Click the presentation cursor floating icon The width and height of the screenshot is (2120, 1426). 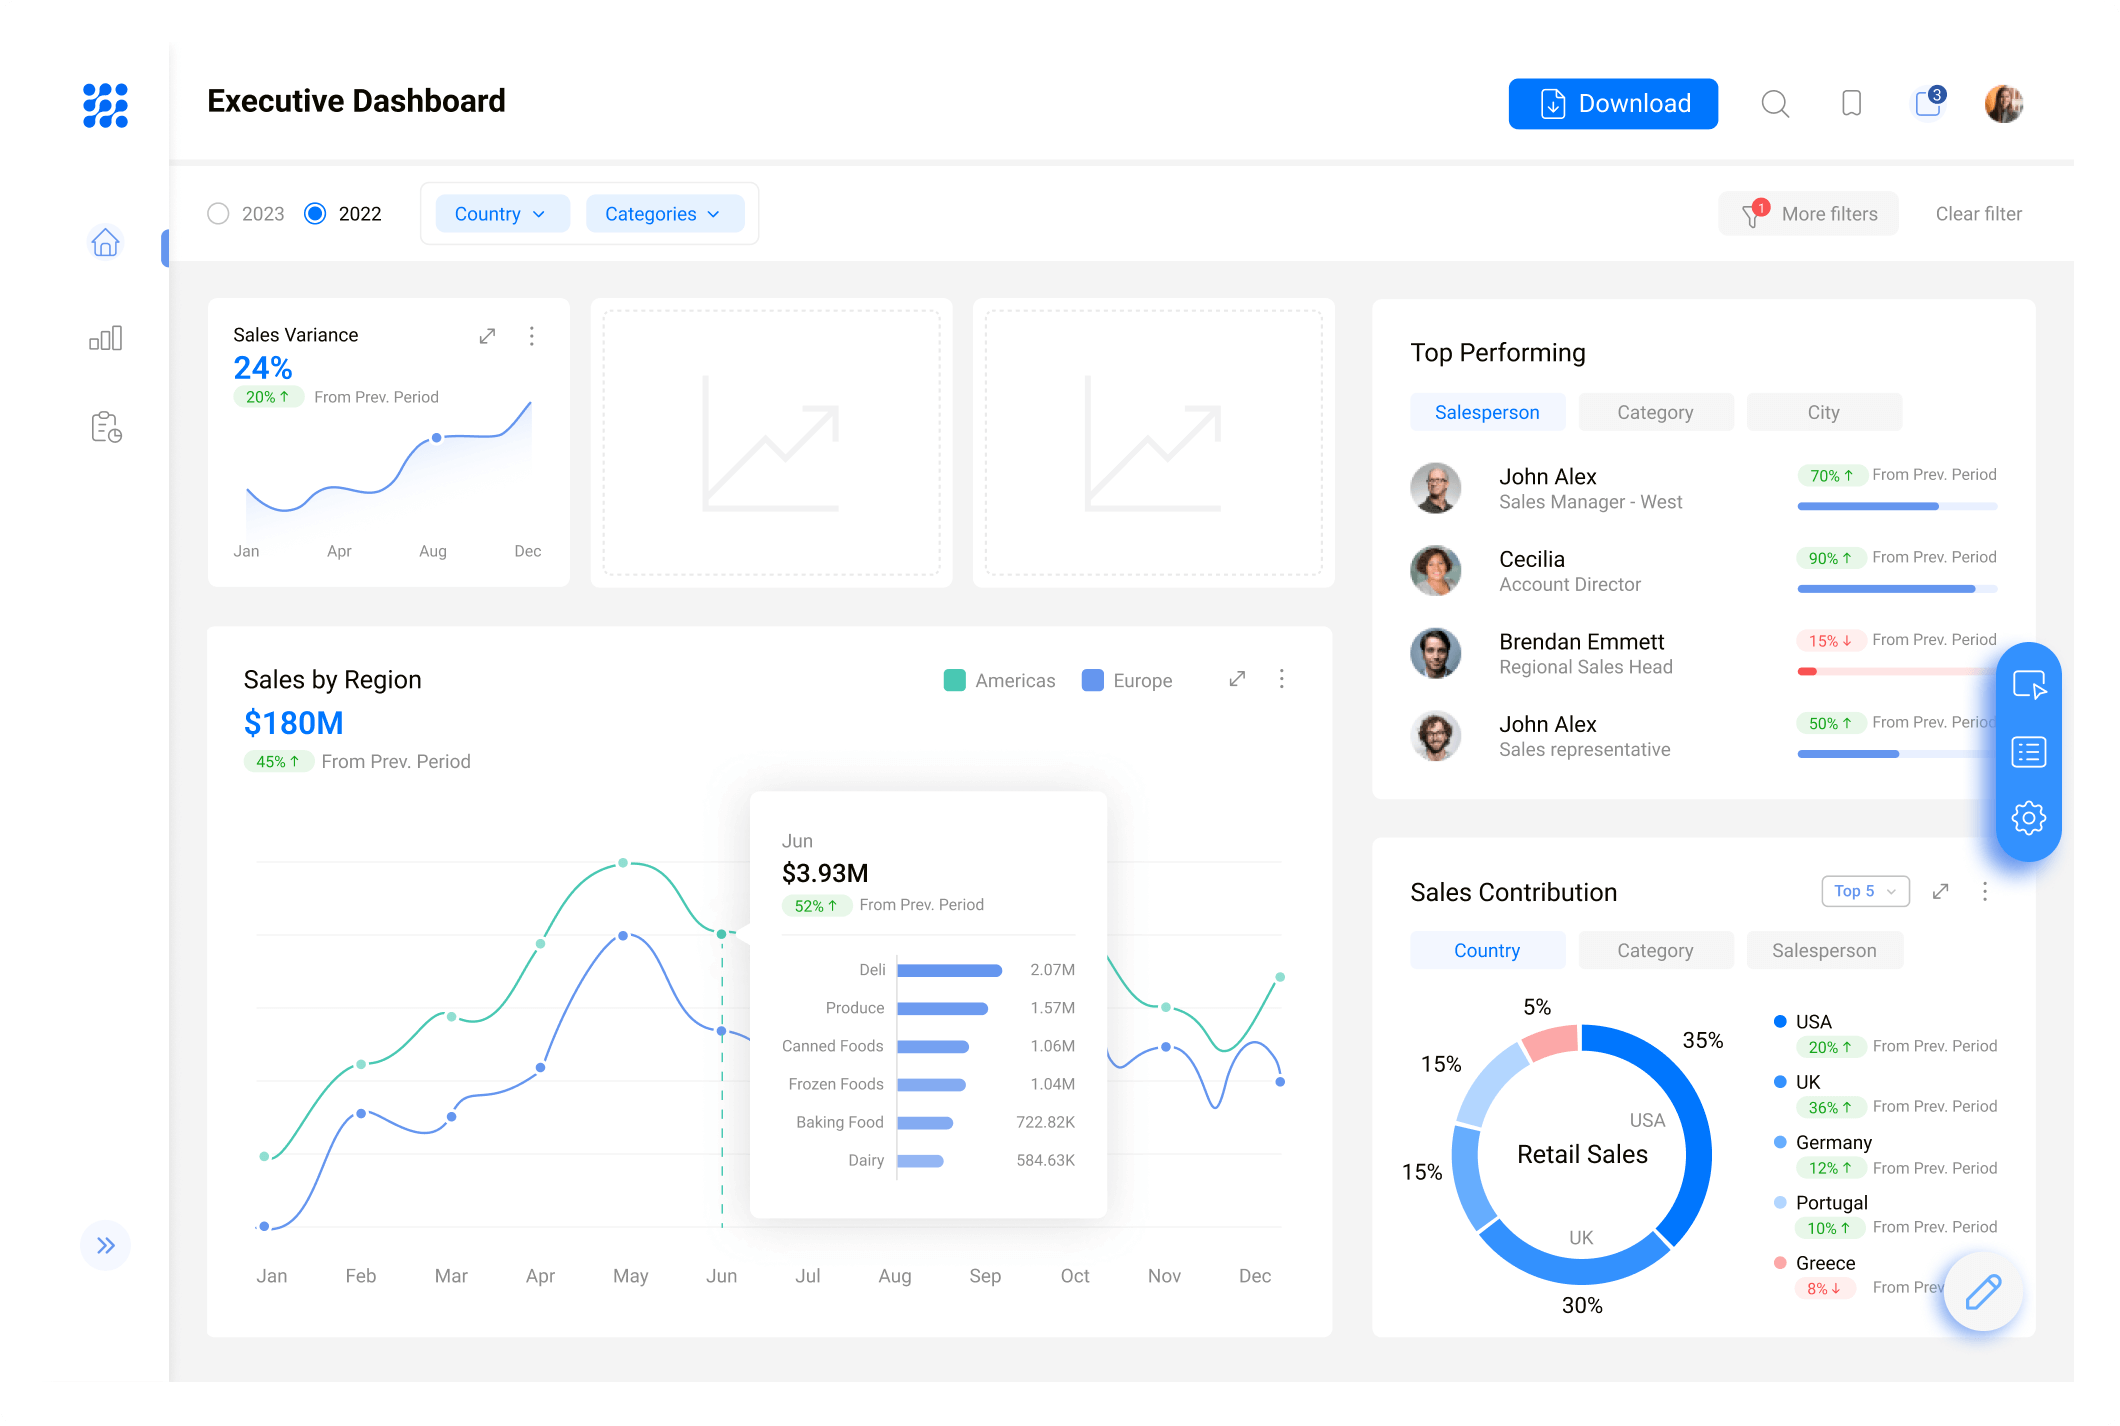coord(2029,685)
